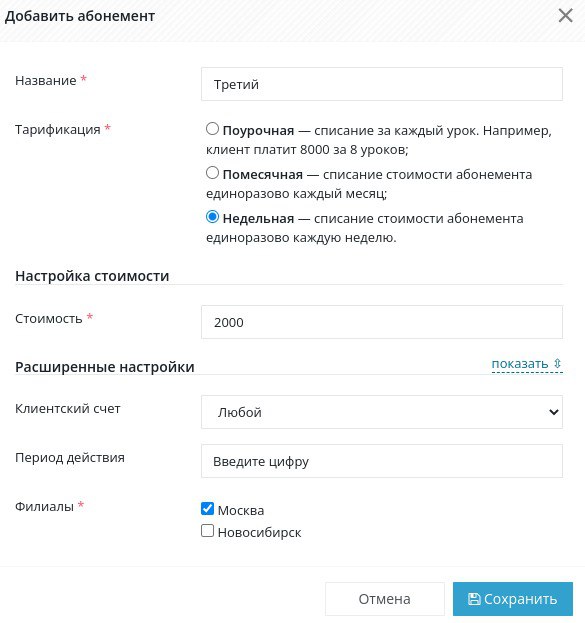Uncheck the Москва branch checkbox
Image resolution: width=585 pixels, height=623 pixels.
point(207,509)
